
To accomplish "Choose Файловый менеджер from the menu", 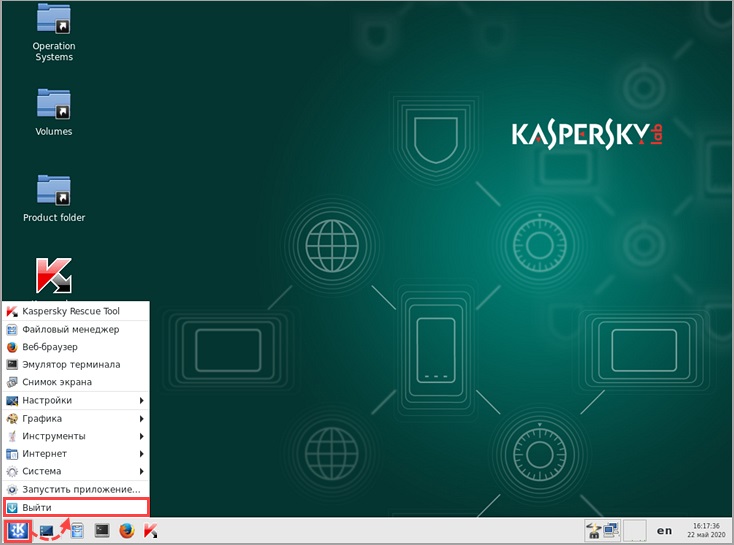I will coord(76,330).
